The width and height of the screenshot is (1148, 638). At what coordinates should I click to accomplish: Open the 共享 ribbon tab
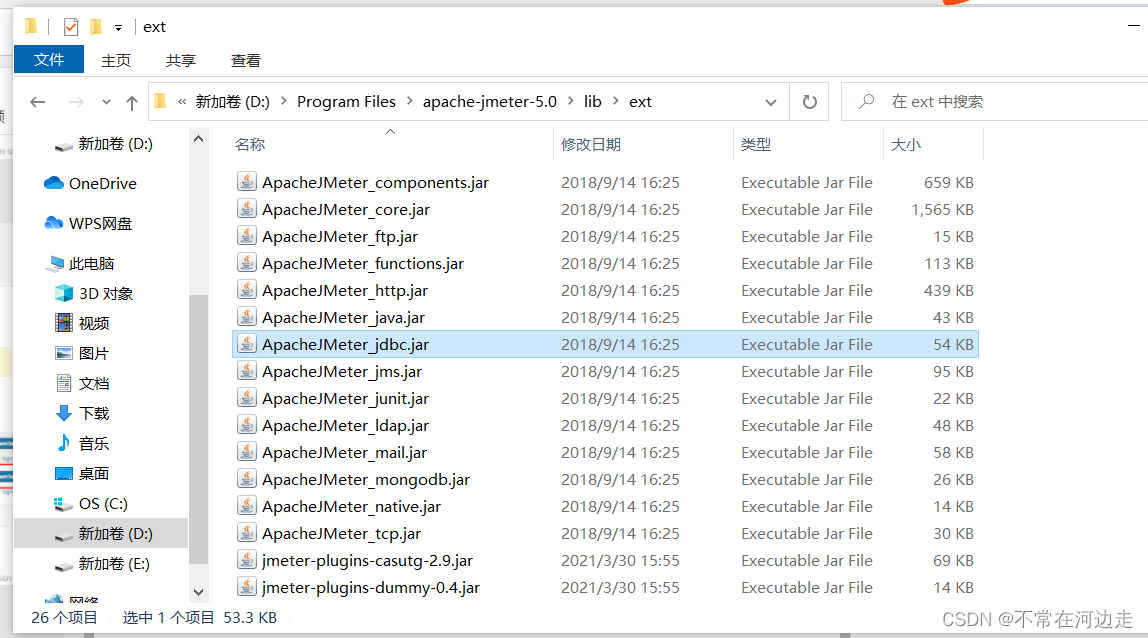coord(181,60)
